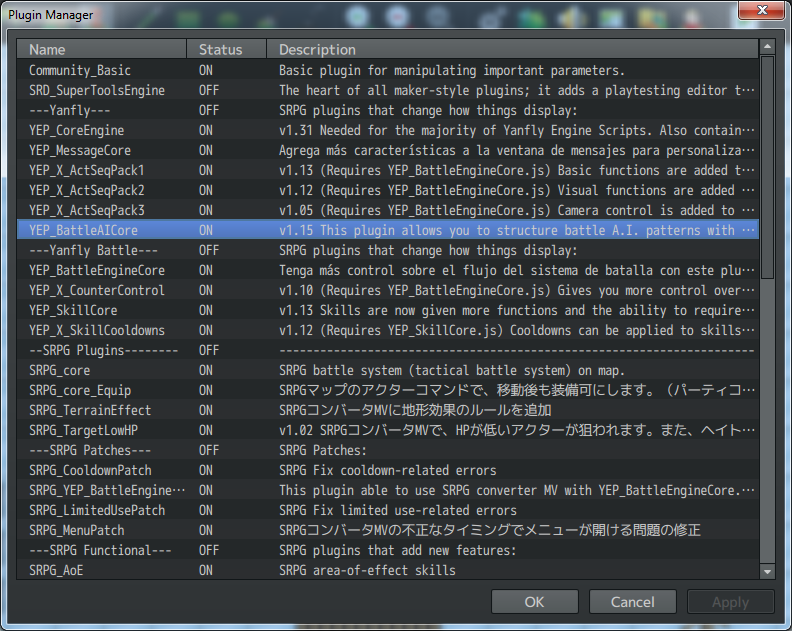
Task: Select the SRD_SuperToolsEngine plugin row
Action: click(x=388, y=90)
